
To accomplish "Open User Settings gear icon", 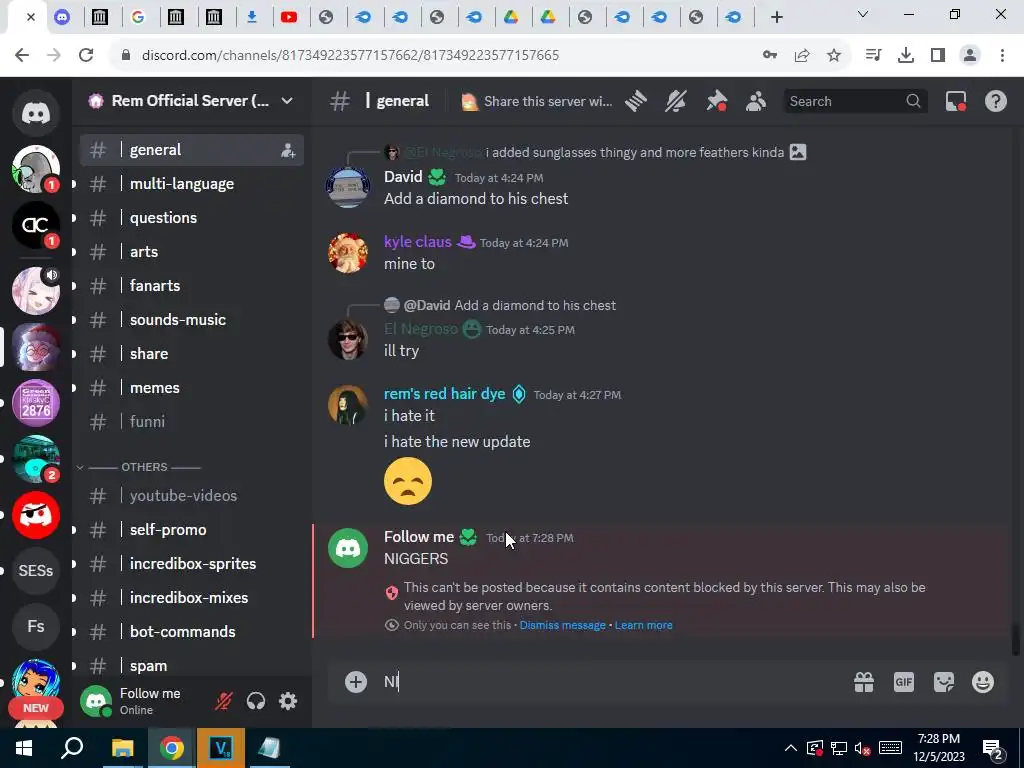I will click(x=288, y=701).
